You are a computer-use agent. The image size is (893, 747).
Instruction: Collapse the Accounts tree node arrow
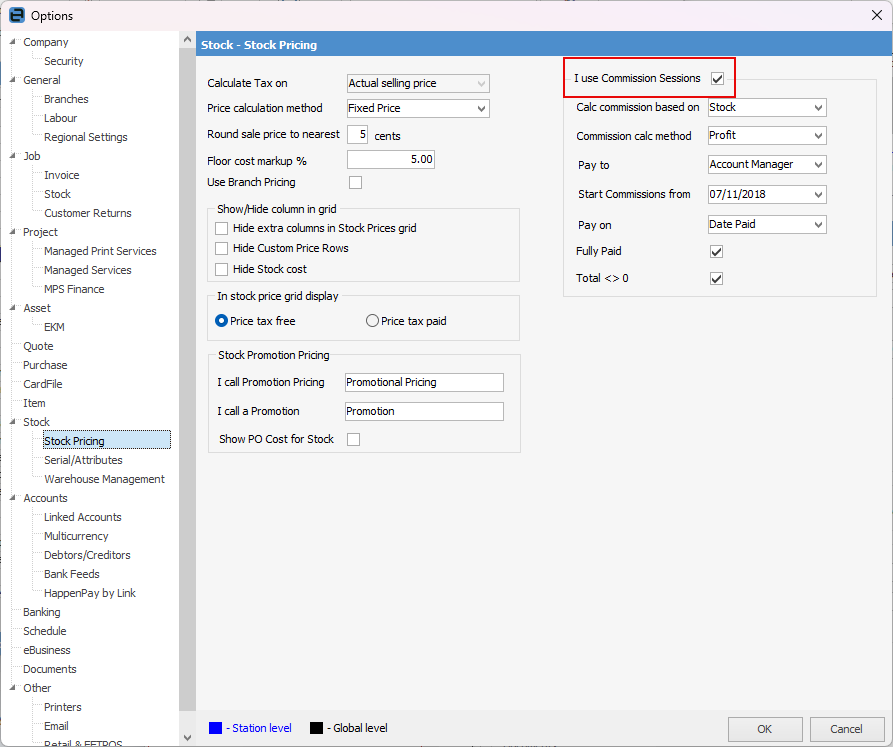[13, 498]
